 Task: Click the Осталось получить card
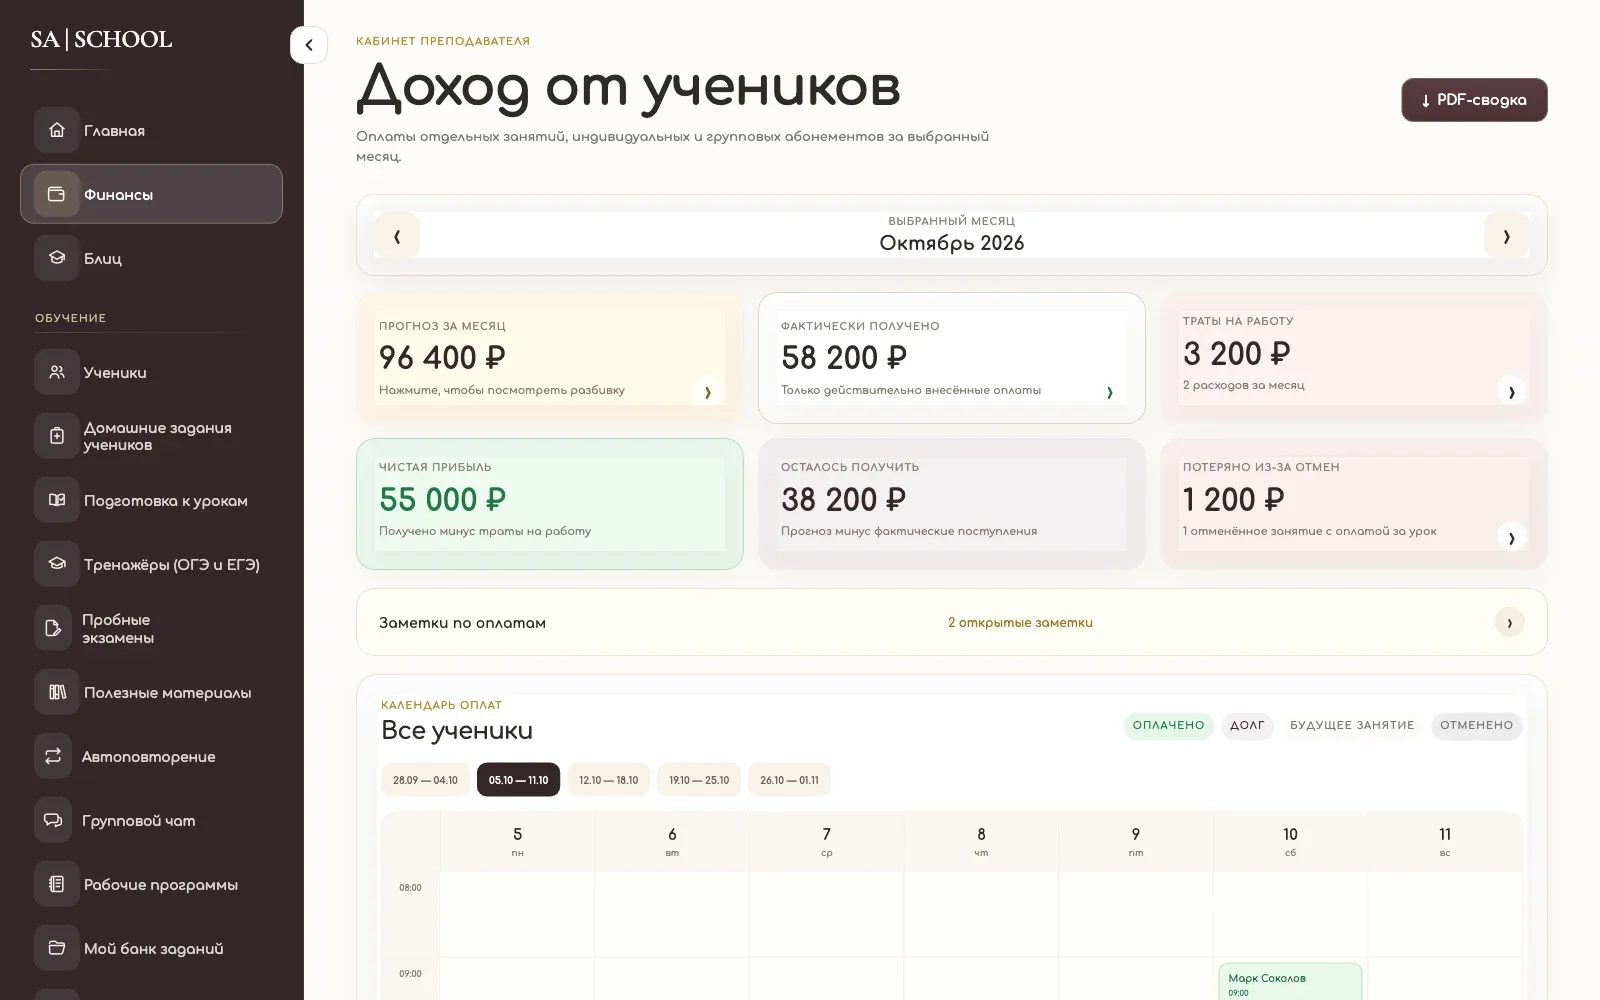tap(952, 504)
